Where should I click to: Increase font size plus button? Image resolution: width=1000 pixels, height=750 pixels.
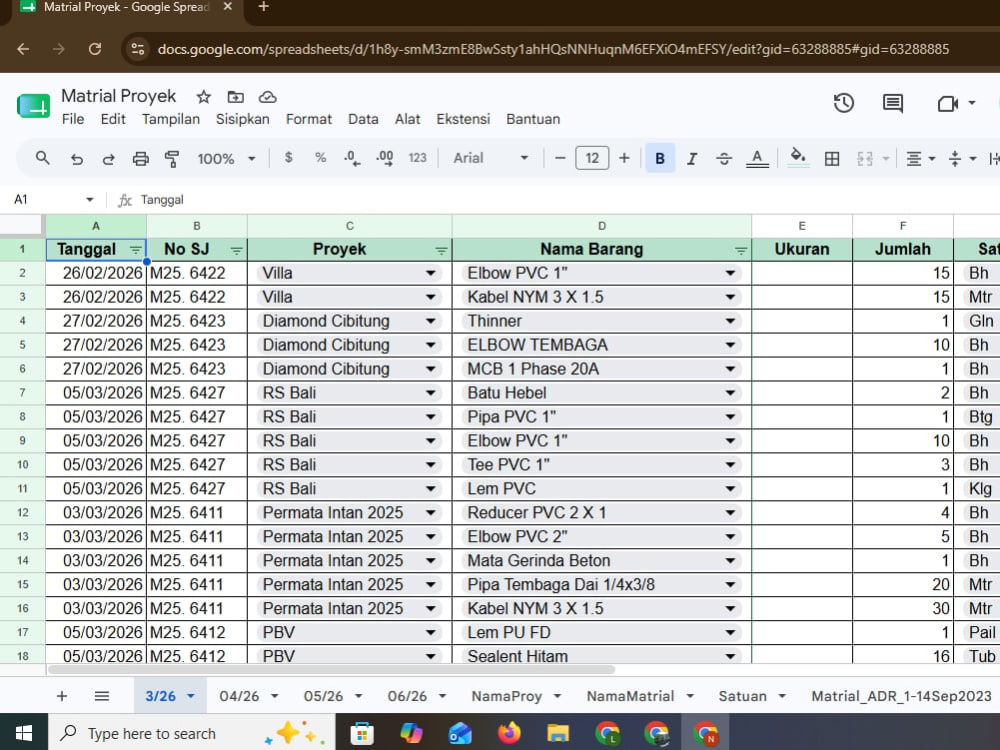click(x=624, y=158)
